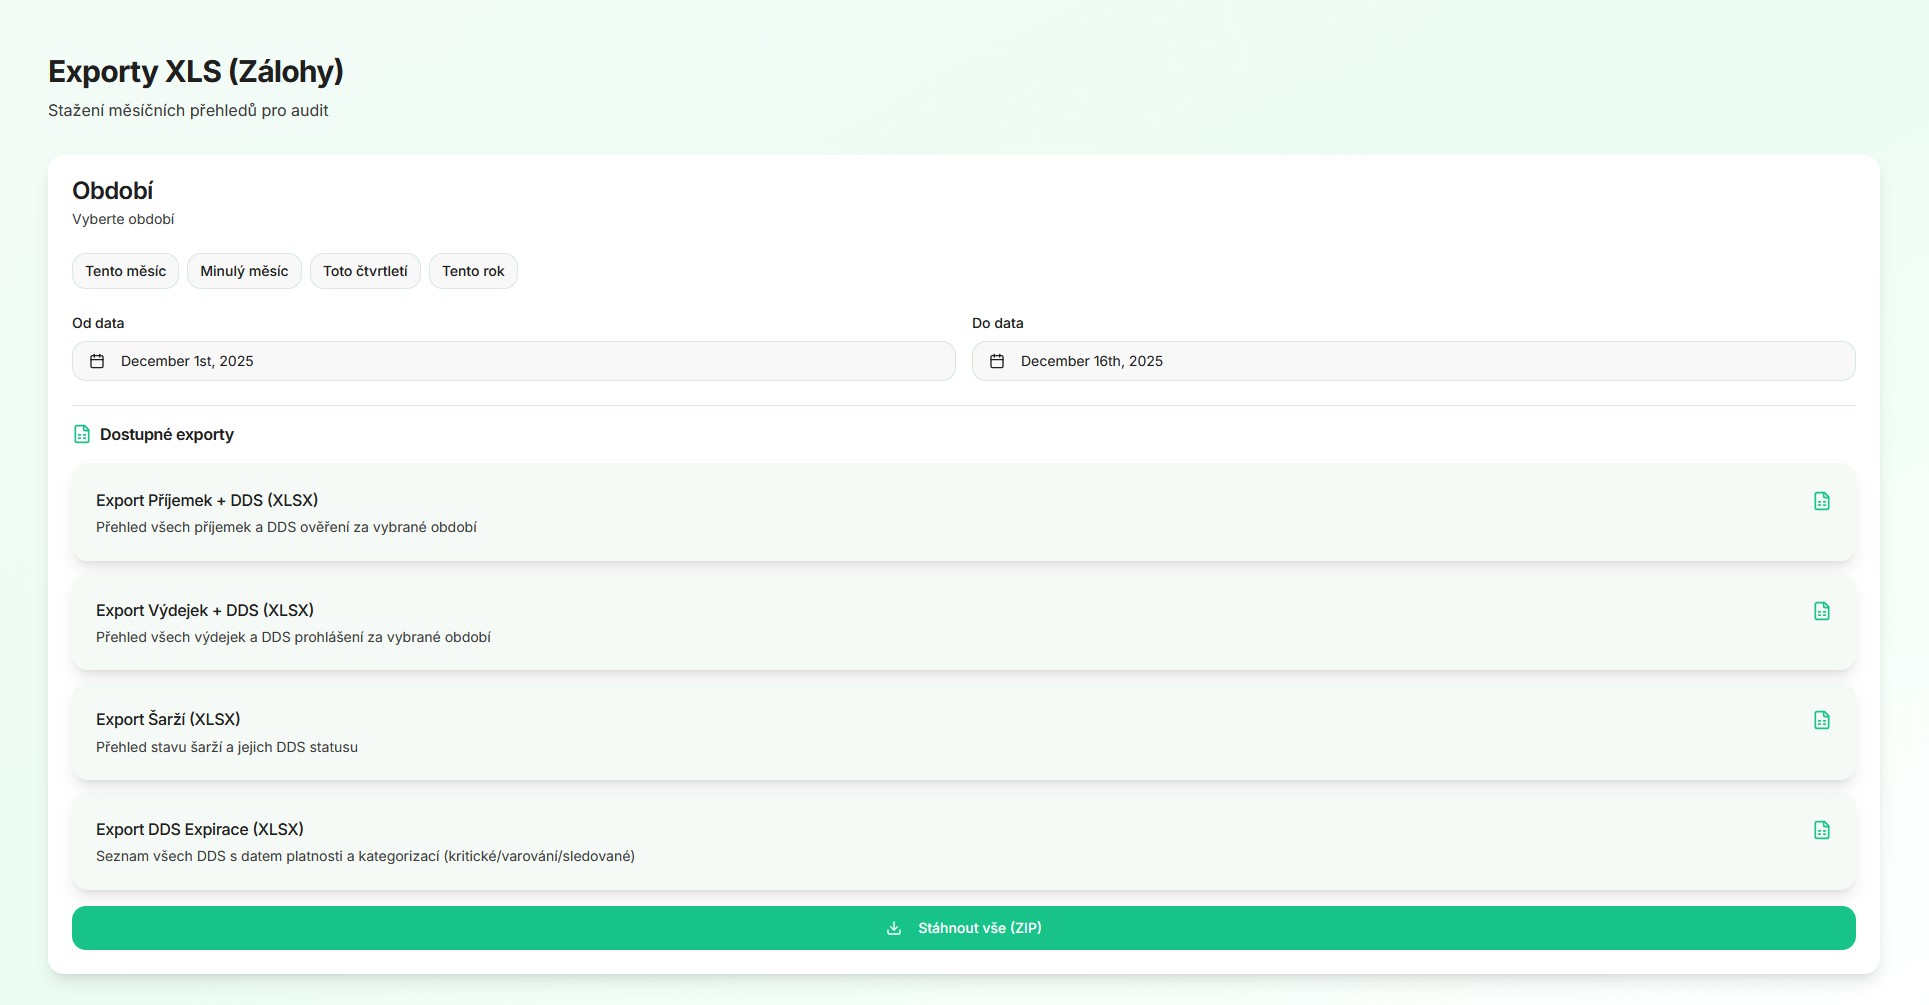Click document icon beside Dostupné exporty heading

click(82, 434)
